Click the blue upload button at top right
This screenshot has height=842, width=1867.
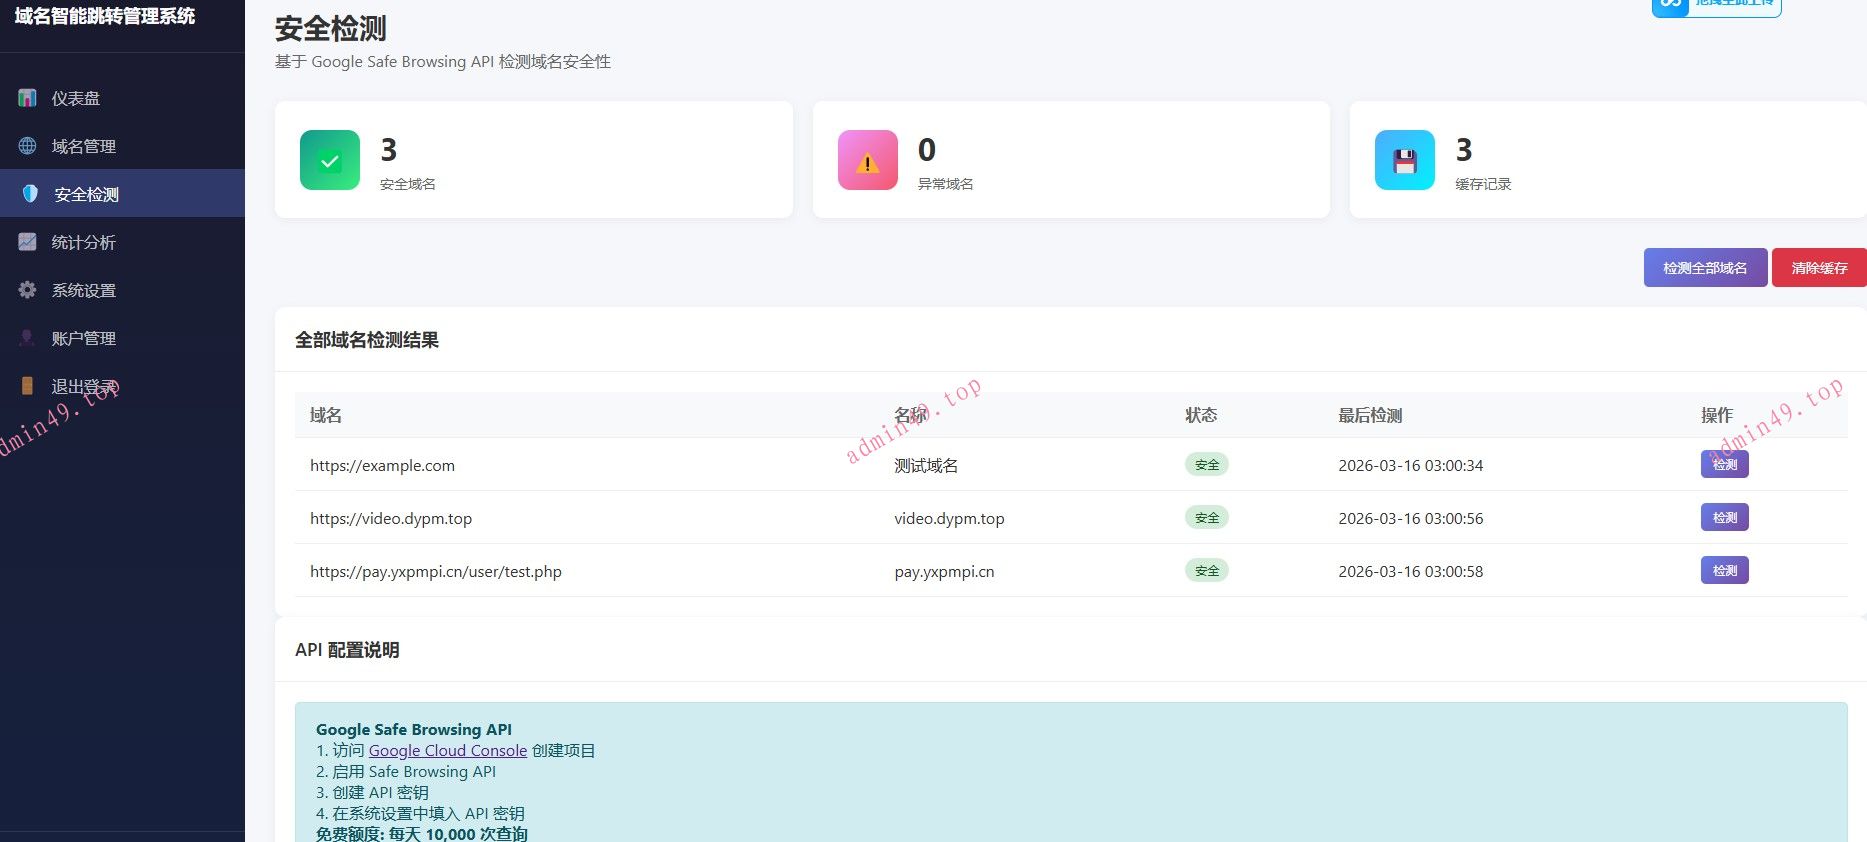click(x=1716, y=6)
